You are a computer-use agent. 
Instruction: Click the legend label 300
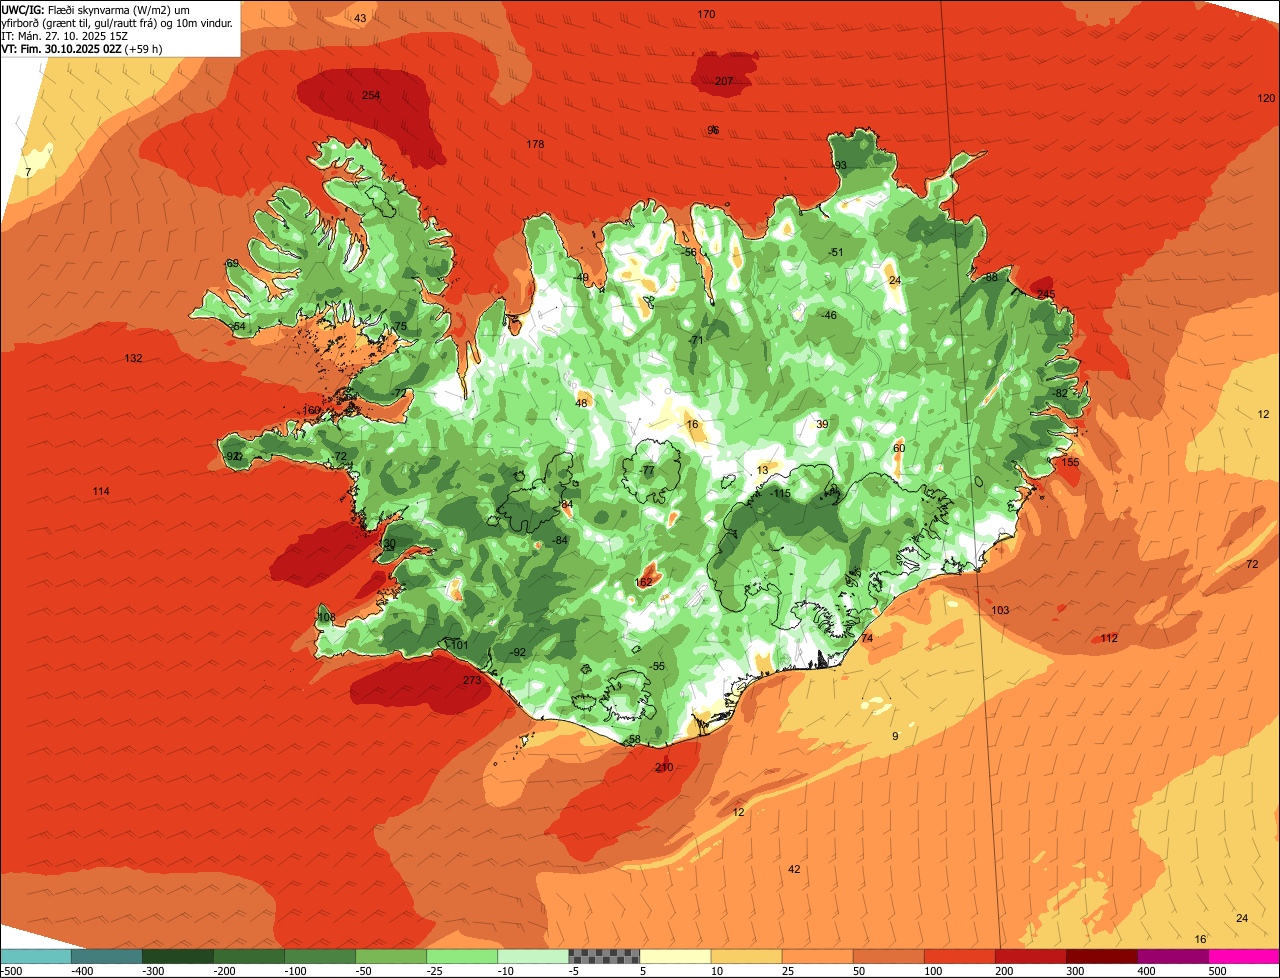point(1075,970)
